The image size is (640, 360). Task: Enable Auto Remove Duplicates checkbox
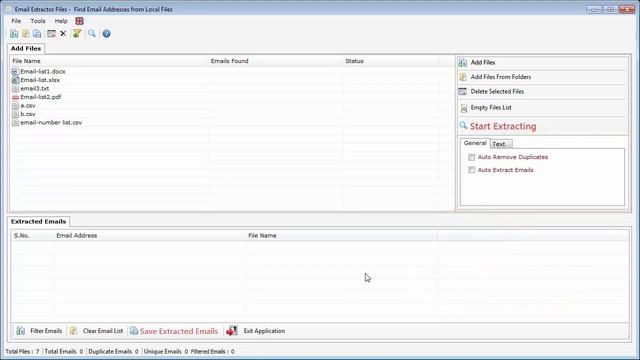pyautogui.click(x=471, y=157)
